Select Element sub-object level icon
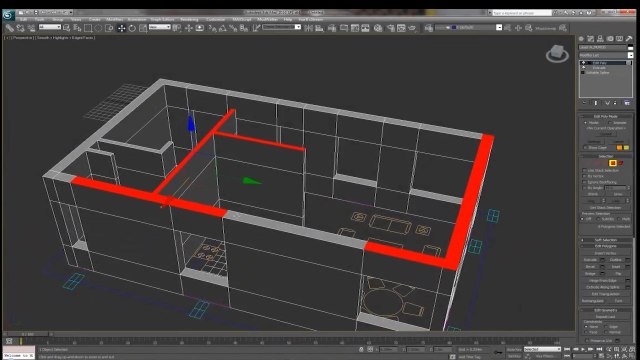This screenshot has width=640, height=360. pos(621,163)
